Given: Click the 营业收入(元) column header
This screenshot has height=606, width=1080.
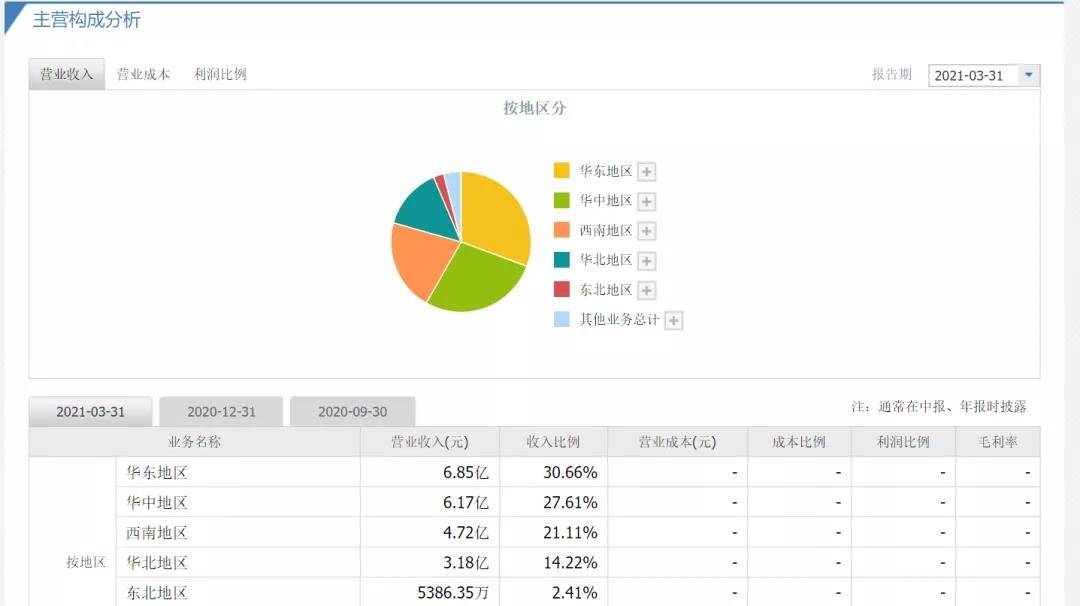Looking at the screenshot, I should [x=429, y=442].
